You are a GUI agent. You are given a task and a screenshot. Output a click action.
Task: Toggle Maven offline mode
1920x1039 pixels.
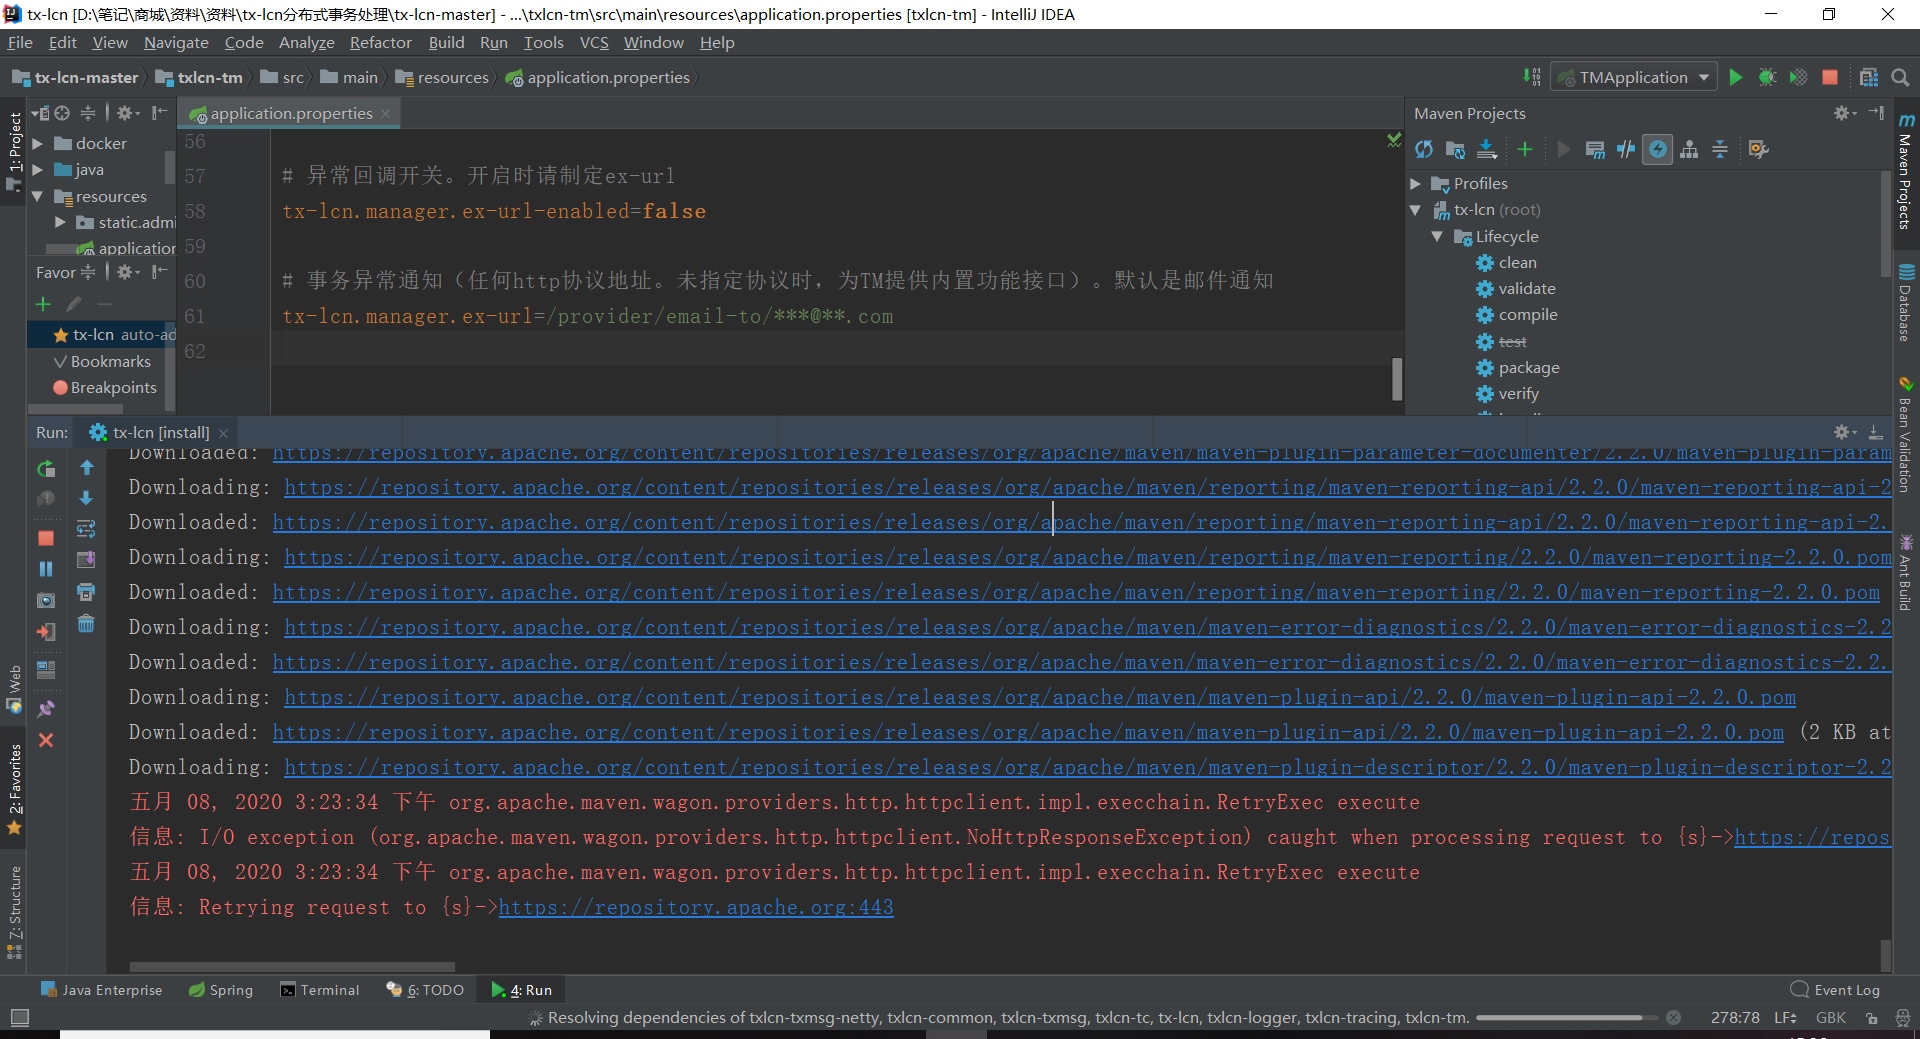pyautogui.click(x=1626, y=150)
